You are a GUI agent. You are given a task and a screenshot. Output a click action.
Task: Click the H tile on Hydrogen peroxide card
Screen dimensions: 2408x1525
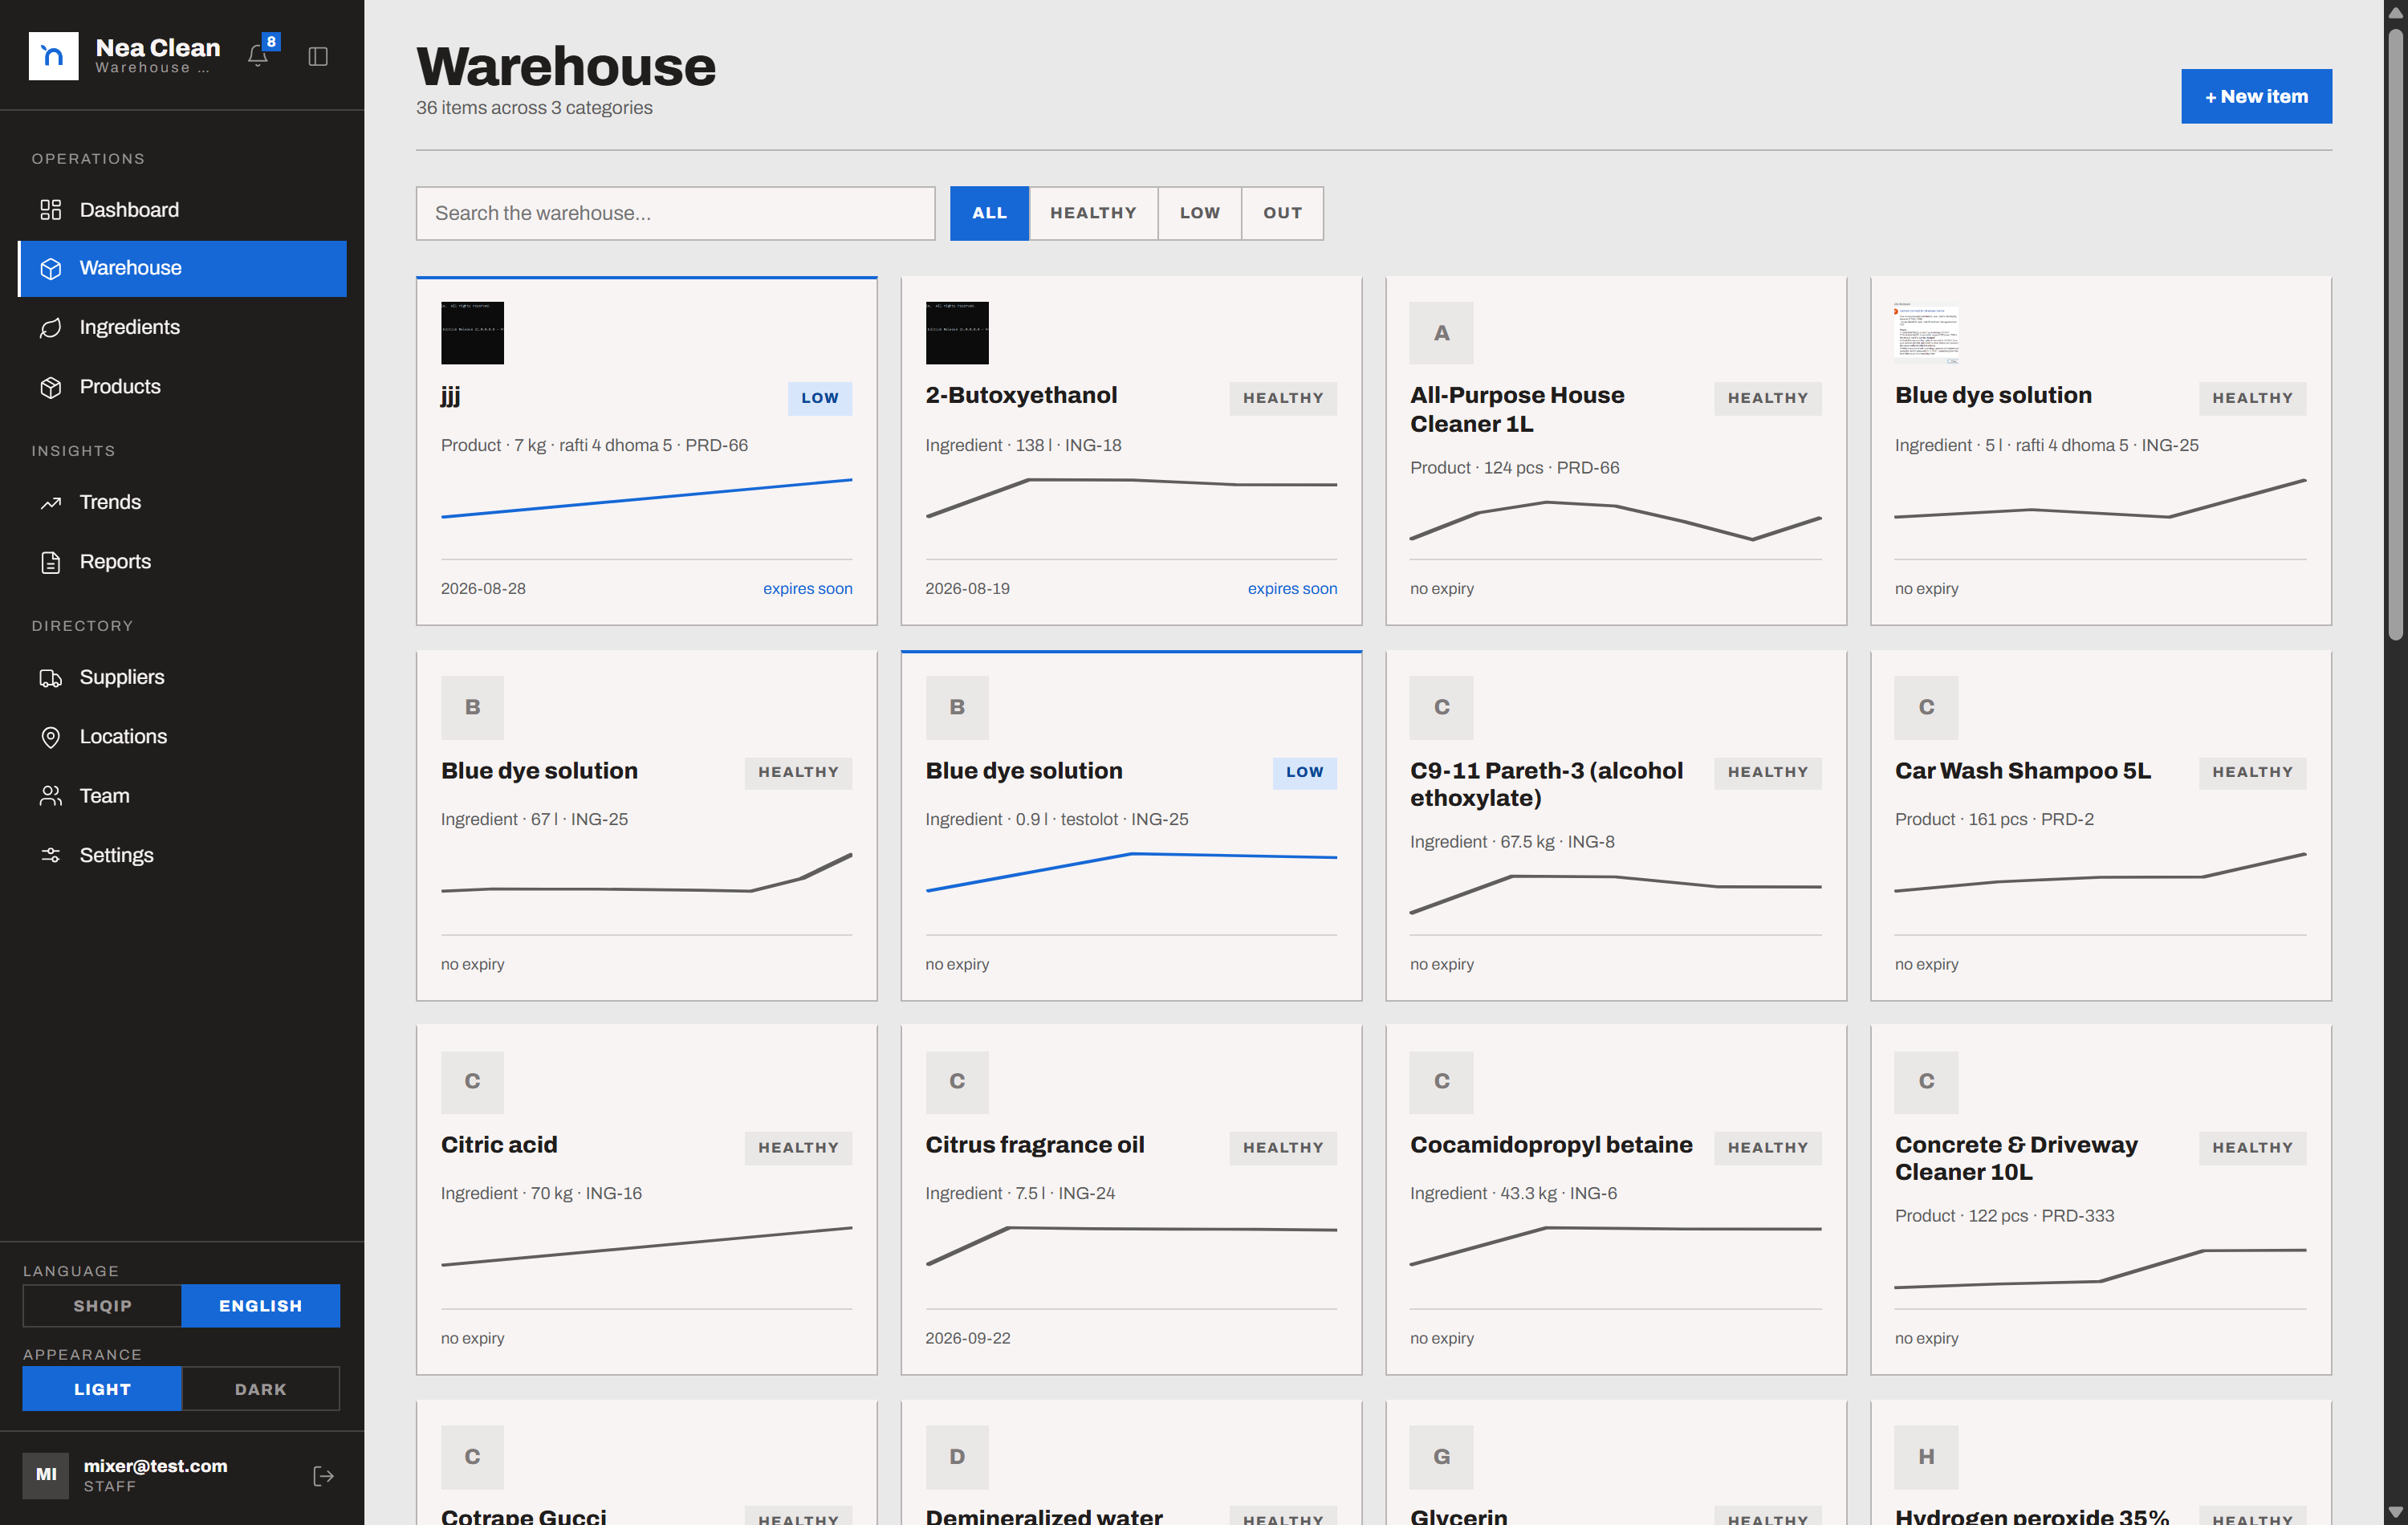(1926, 1456)
